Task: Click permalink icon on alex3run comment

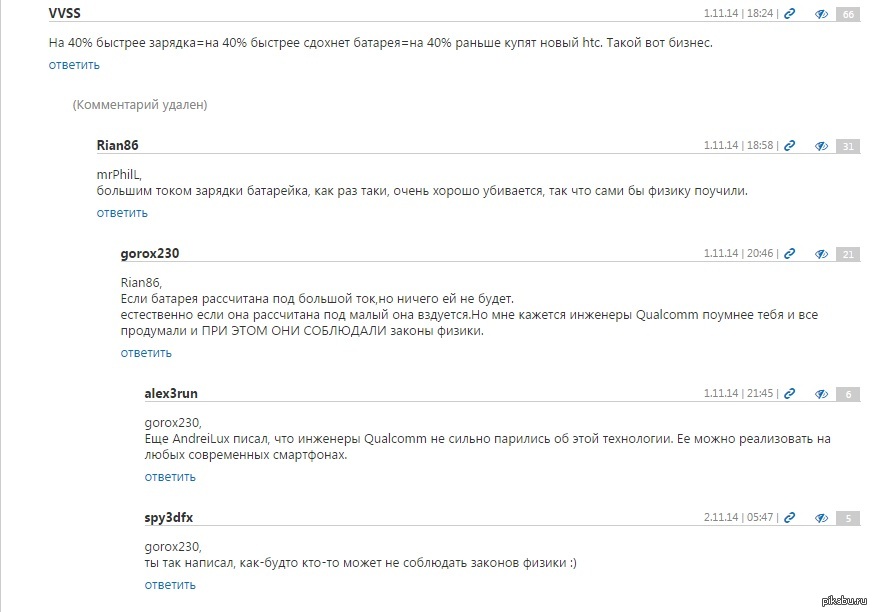Action: tap(790, 394)
